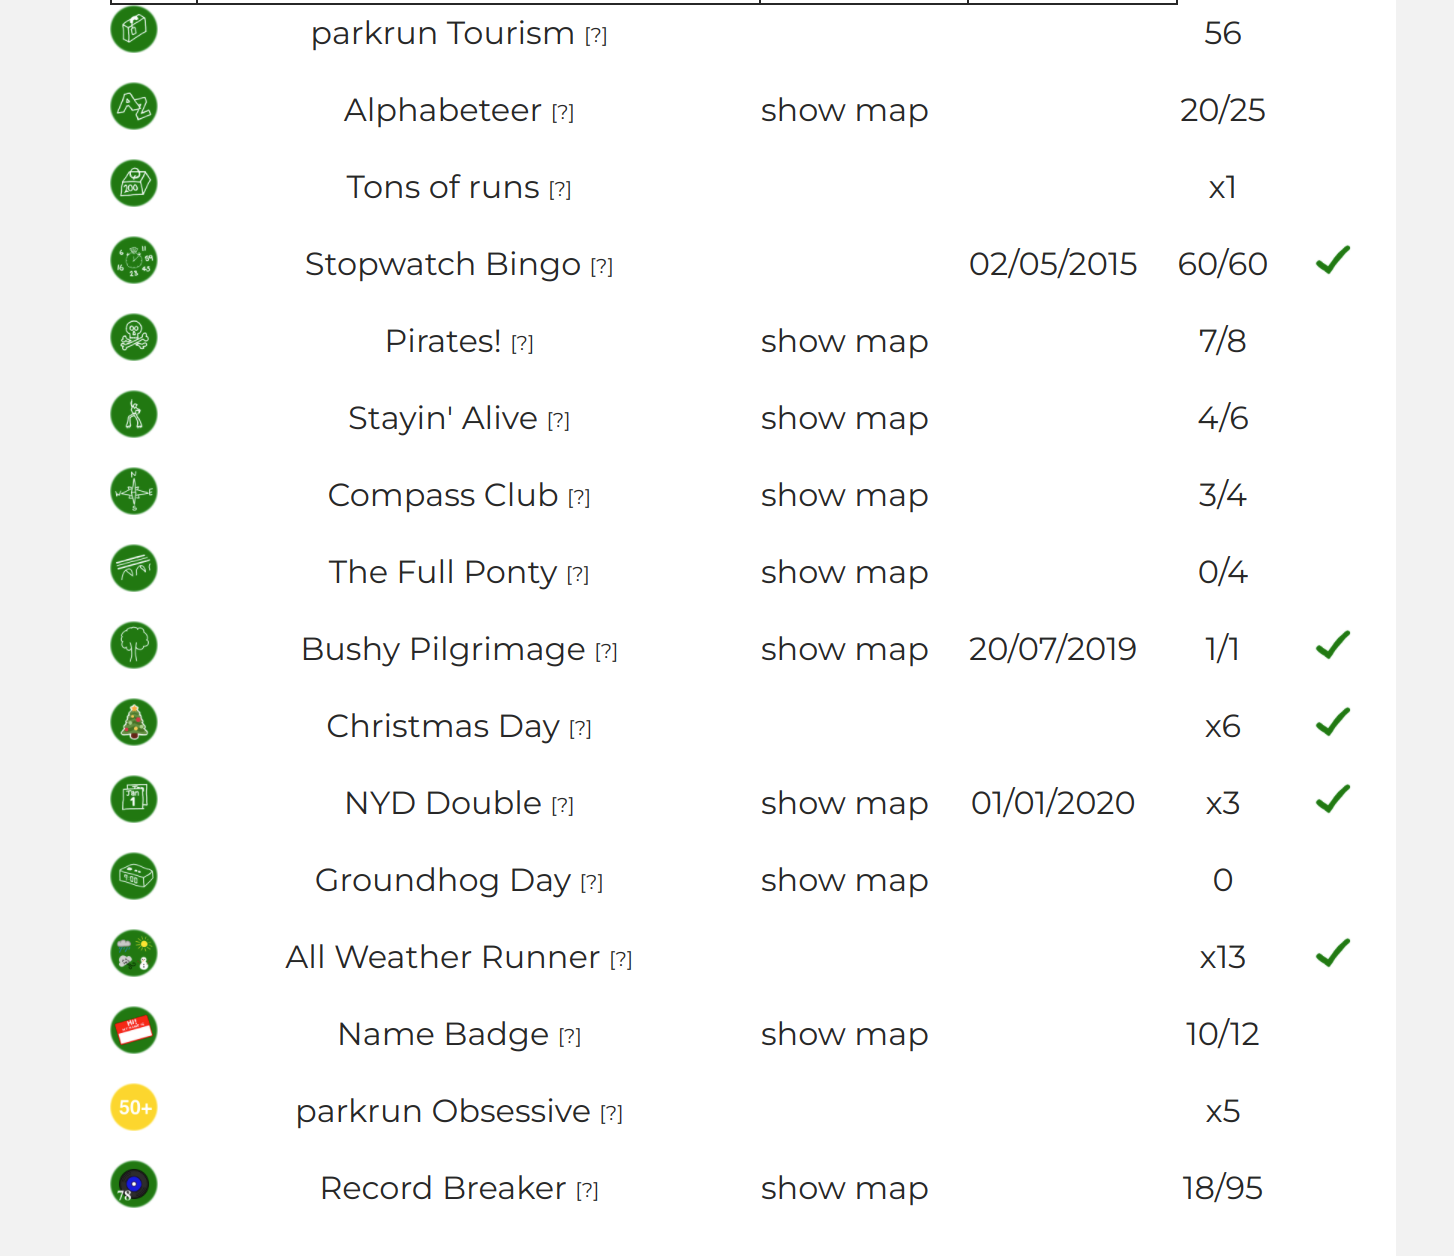Click the Compass Club badge icon
Image resolution: width=1454 pixels, height=1256 pixels.
[x=134, y=492]
